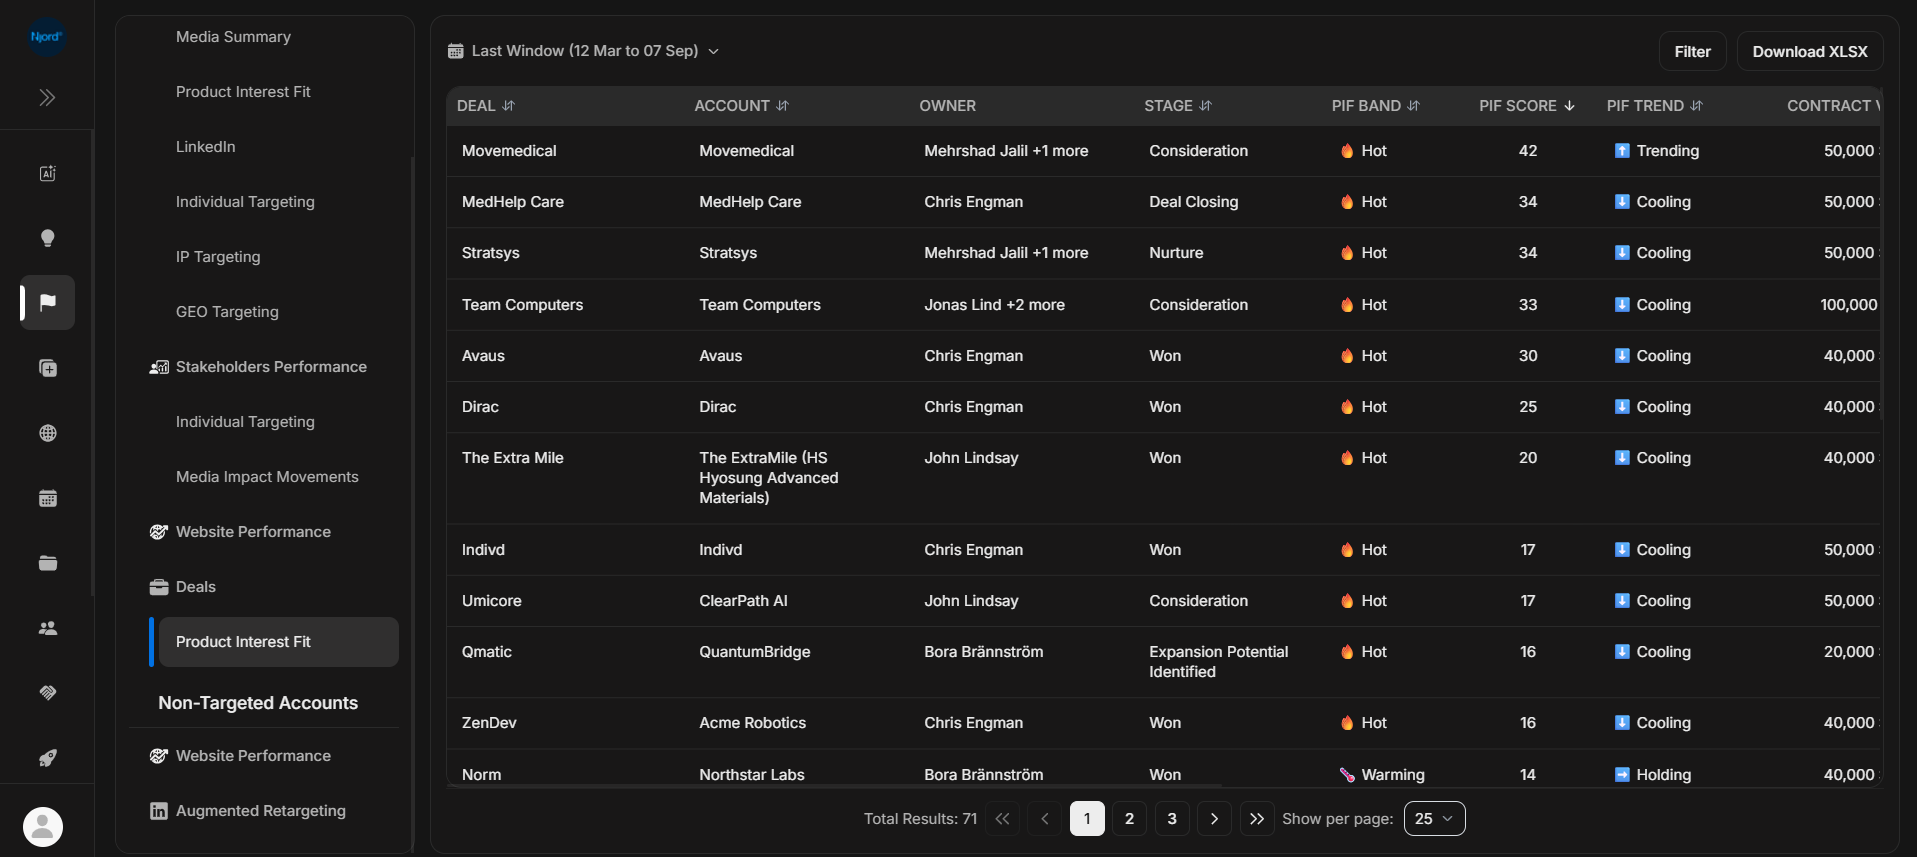
Task: Open the people icon in the rail
Action: tap(47, 628)
